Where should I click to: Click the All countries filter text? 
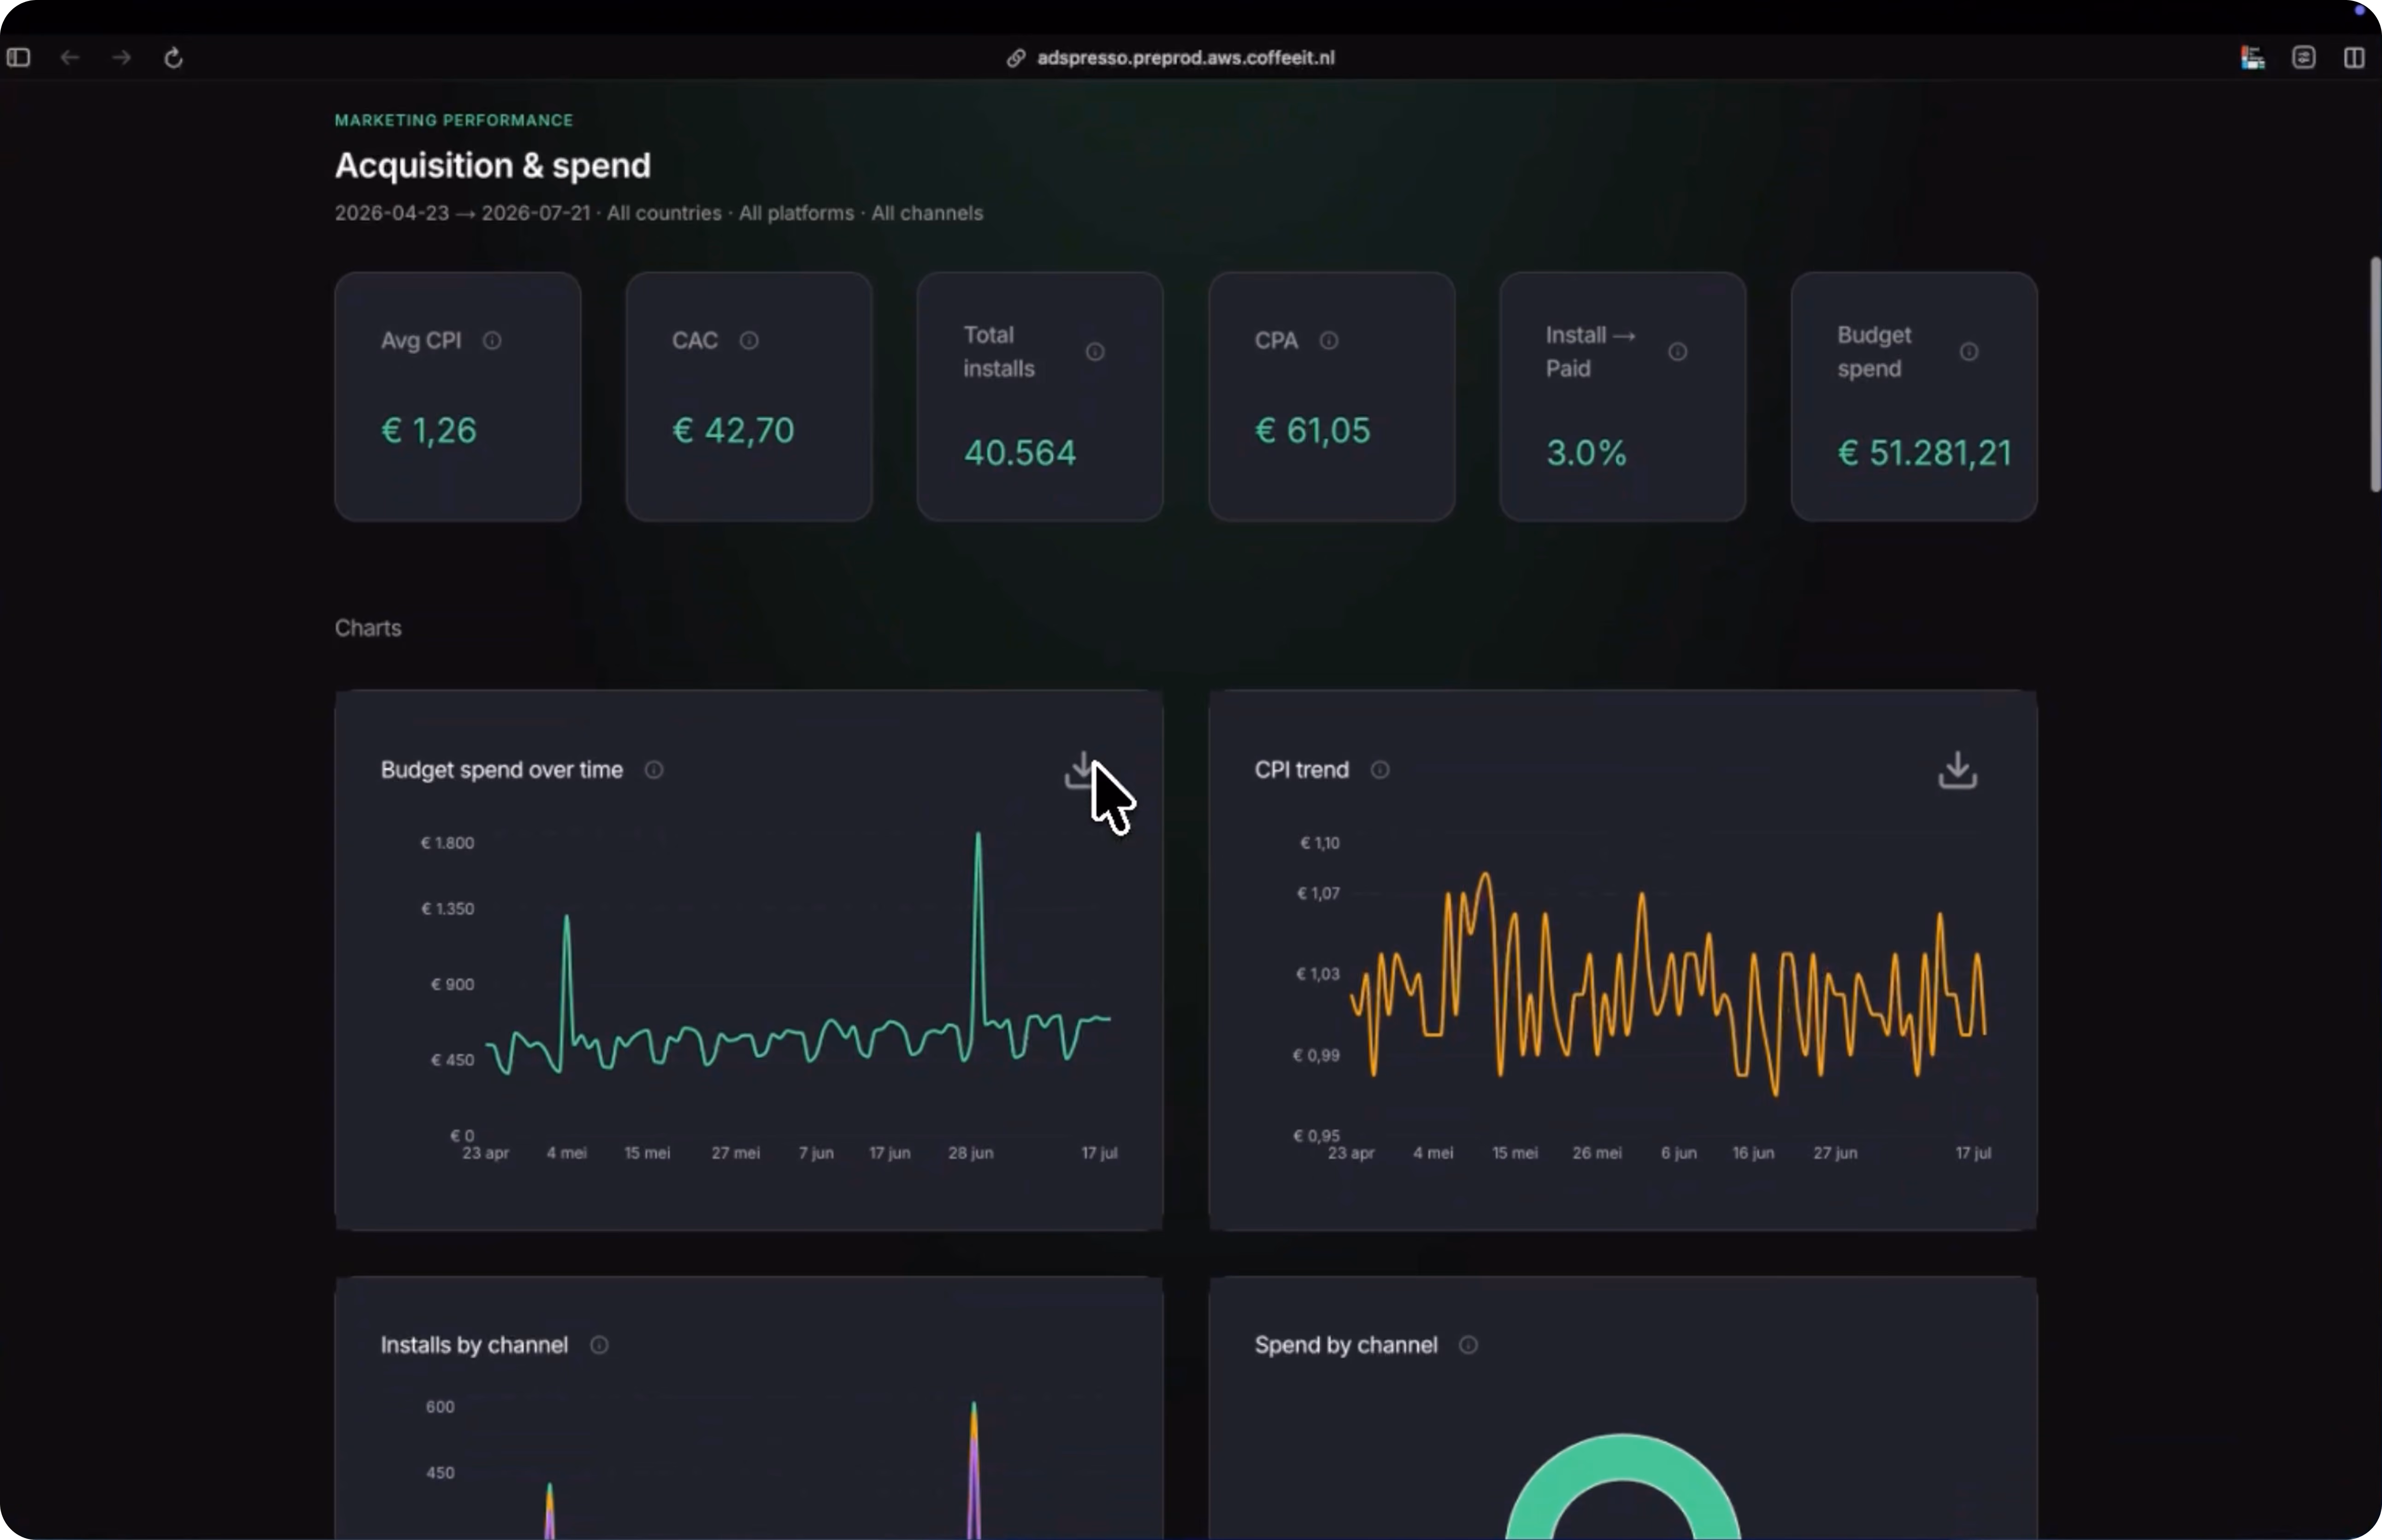tap(664, 213)
